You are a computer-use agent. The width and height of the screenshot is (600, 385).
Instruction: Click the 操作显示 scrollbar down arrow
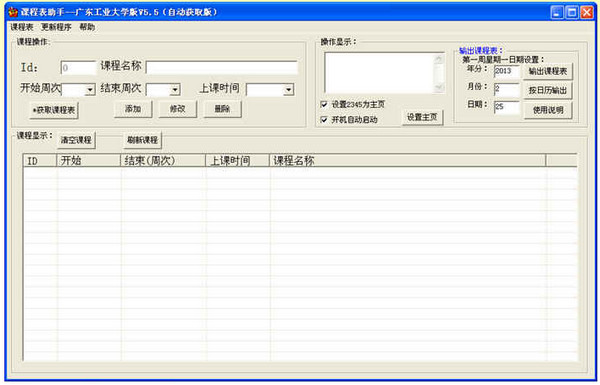439,88
